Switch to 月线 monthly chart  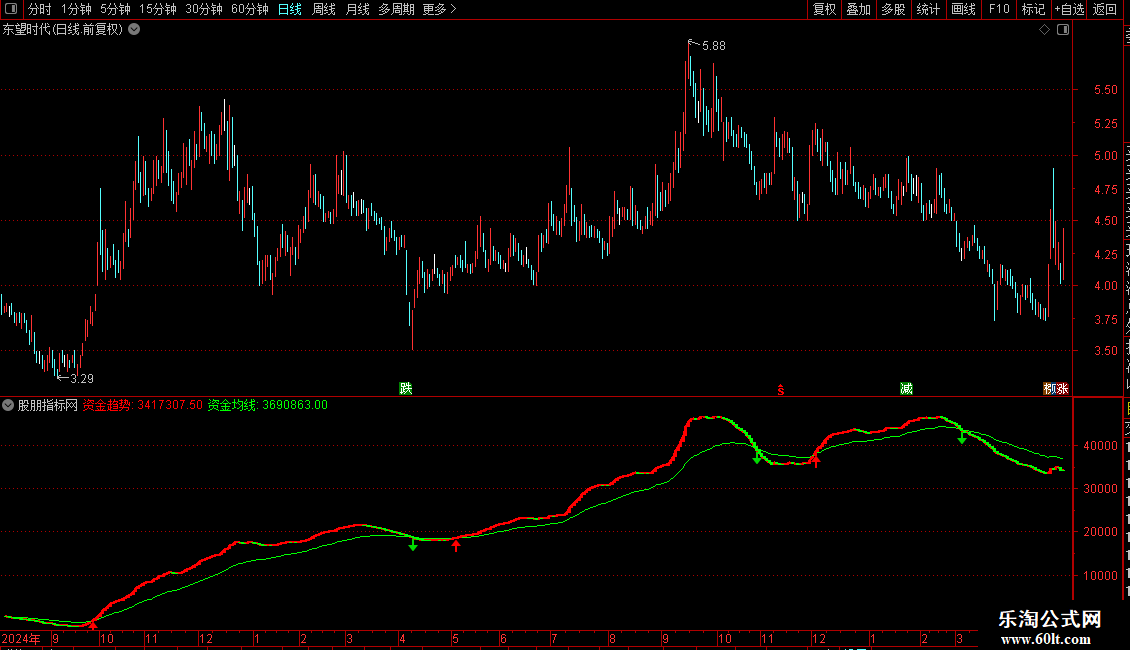click(357, 9)
